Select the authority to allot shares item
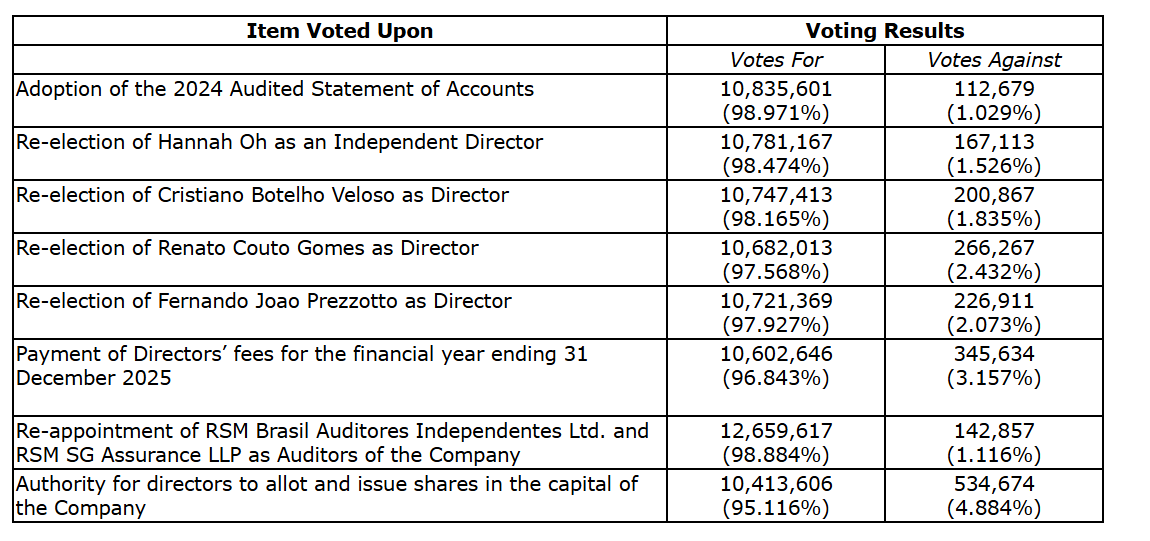Viewport: 1150px width, 541px height. pos(326,496)
